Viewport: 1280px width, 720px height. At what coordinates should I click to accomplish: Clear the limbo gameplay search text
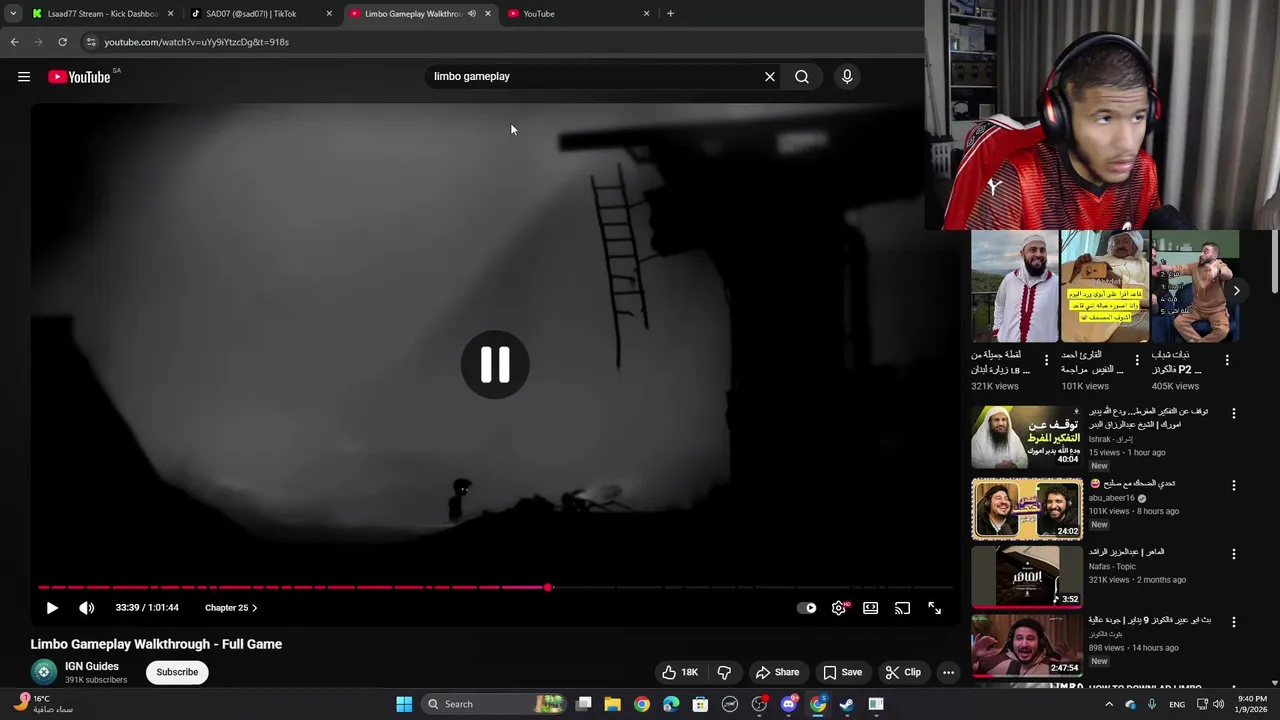(x=770, y=77)
